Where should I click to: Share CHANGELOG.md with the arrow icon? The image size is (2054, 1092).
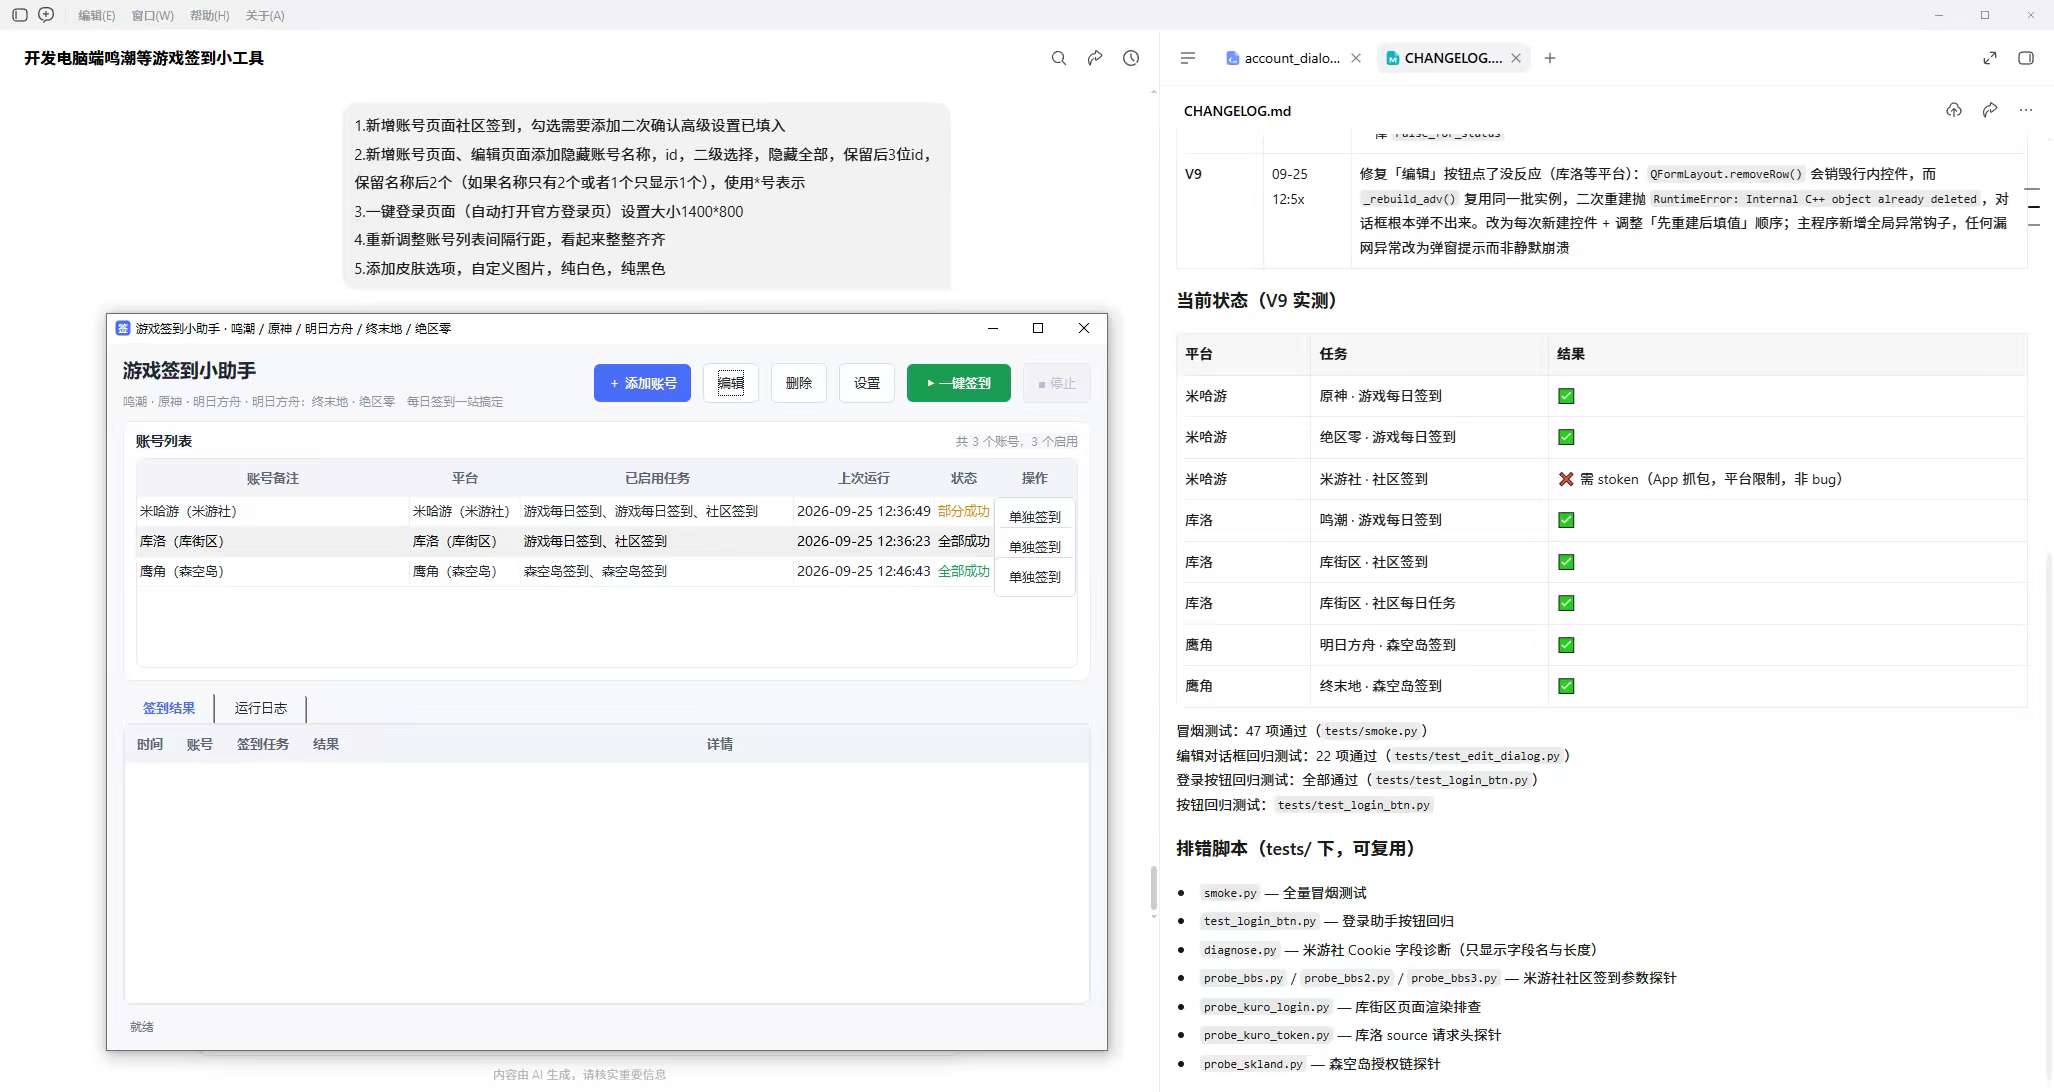click(1990, 110)
